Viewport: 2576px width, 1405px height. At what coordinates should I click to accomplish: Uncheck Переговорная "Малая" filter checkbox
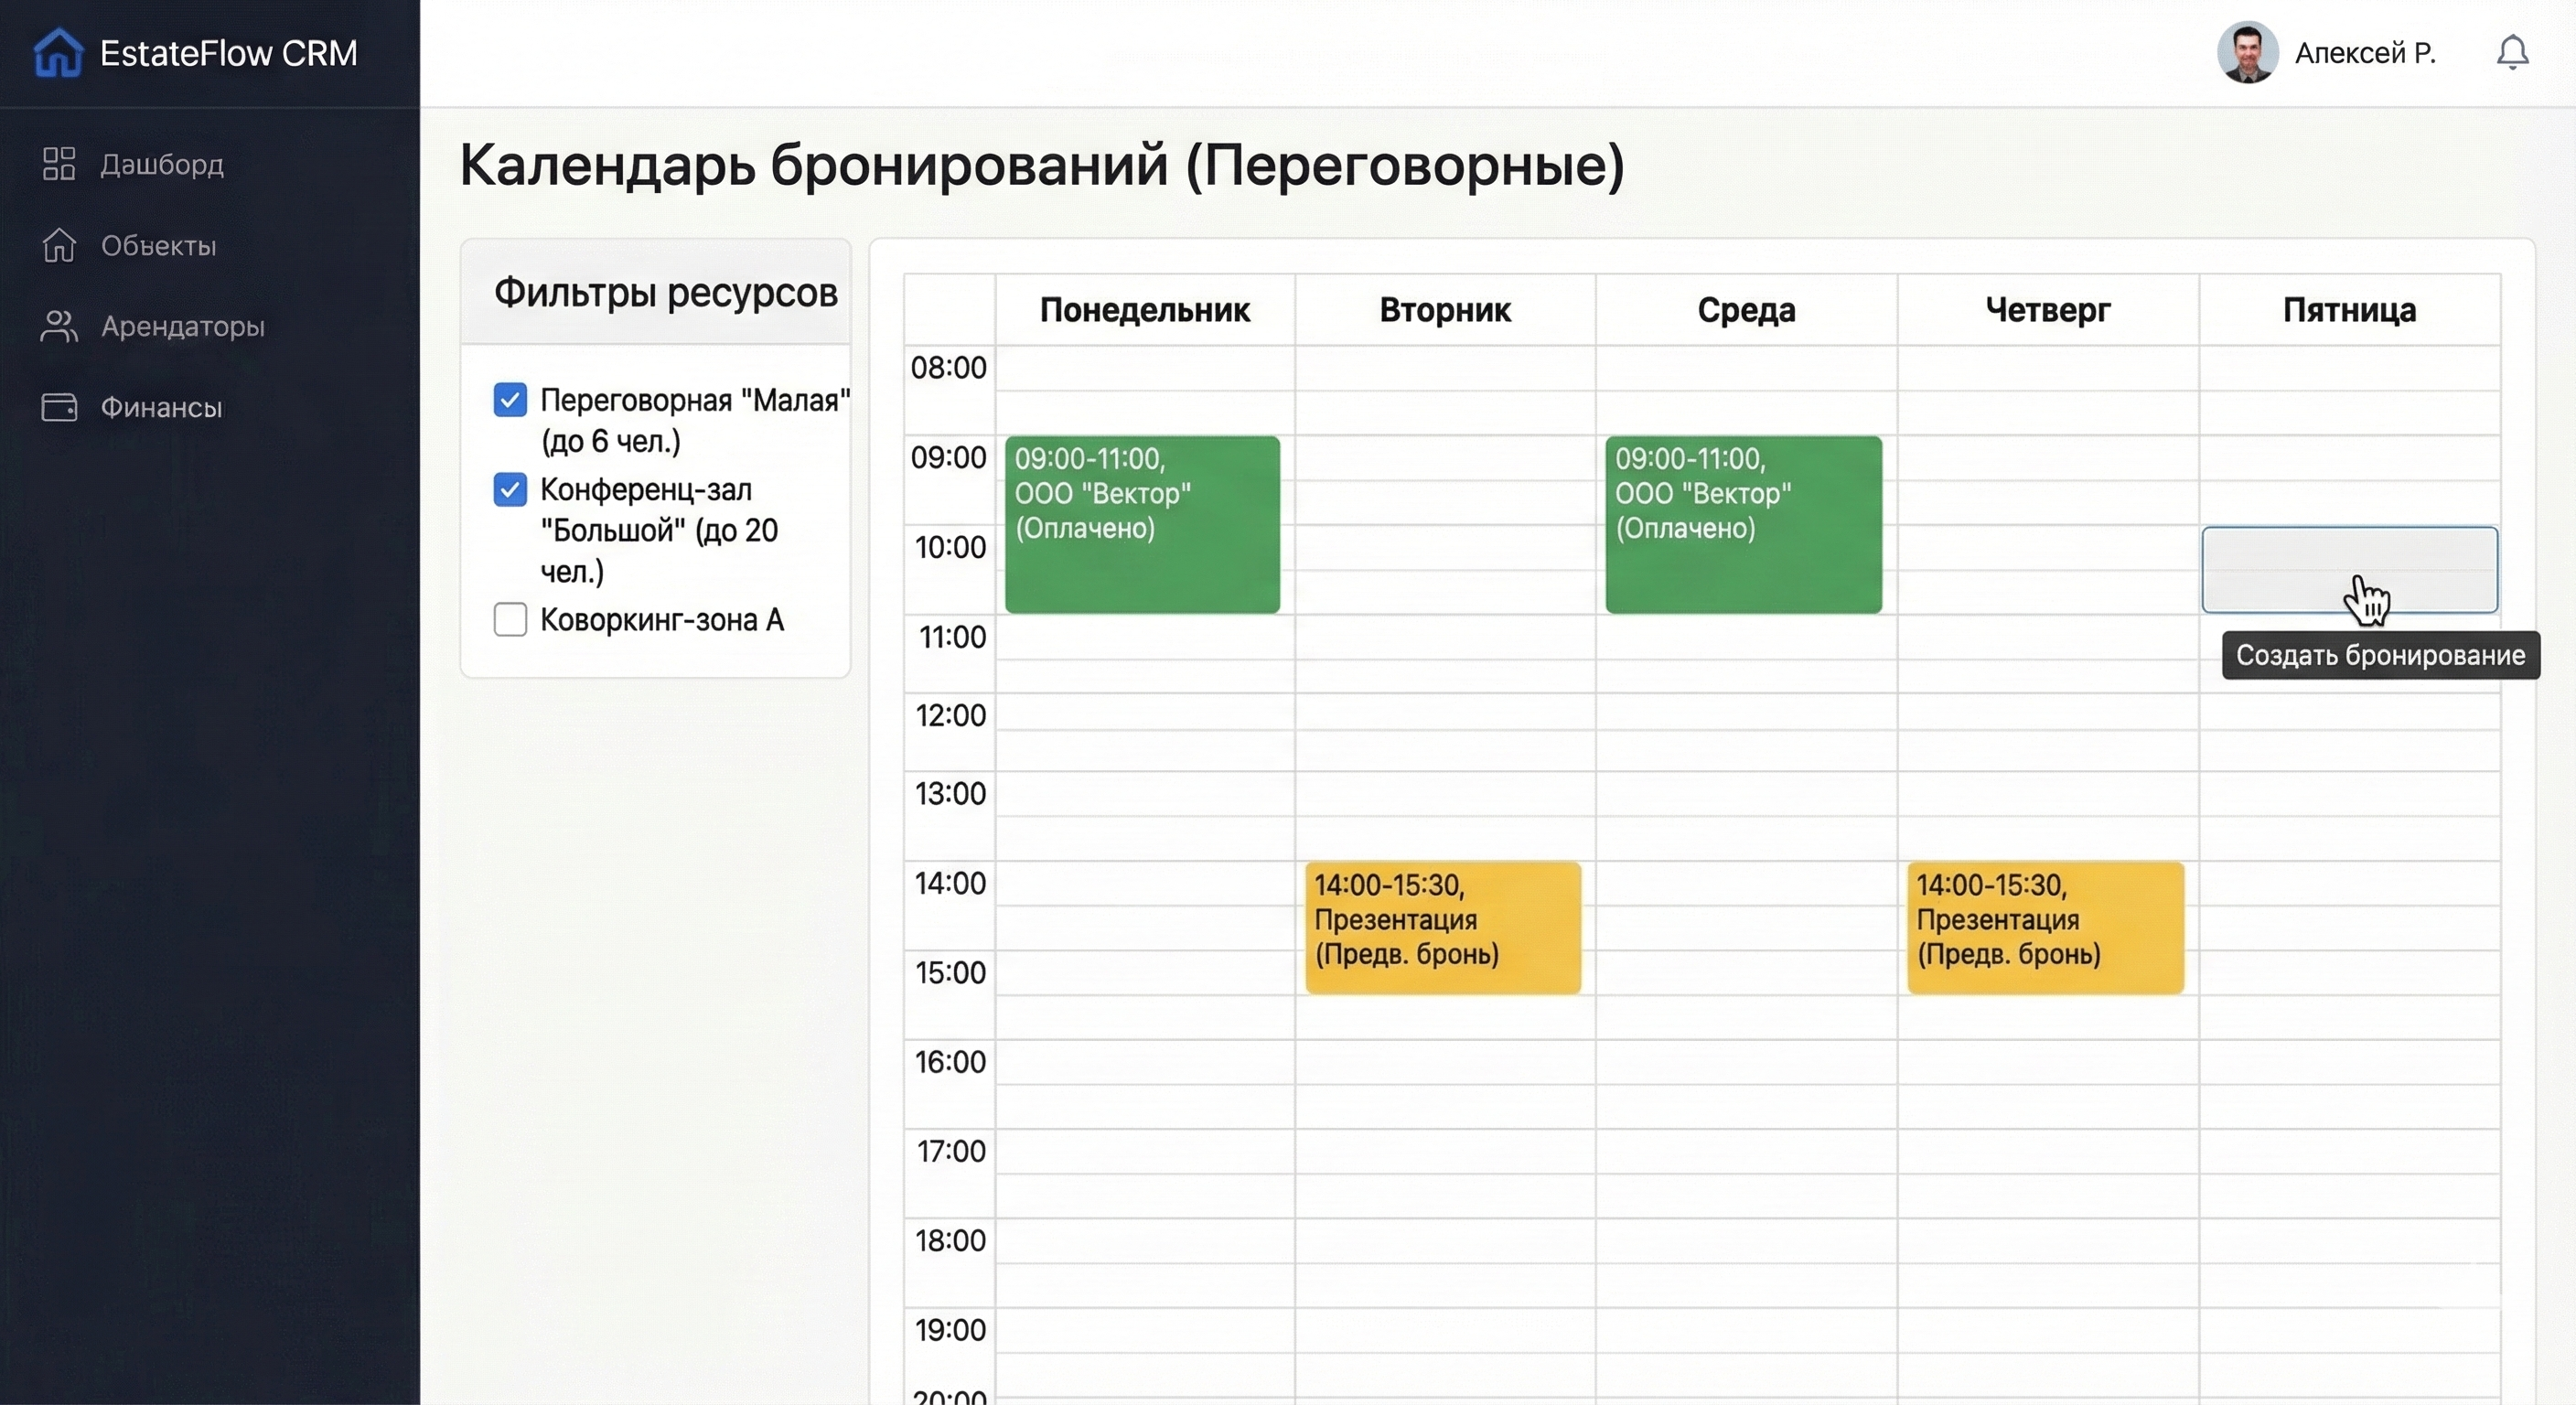click(x=510, y=400)
